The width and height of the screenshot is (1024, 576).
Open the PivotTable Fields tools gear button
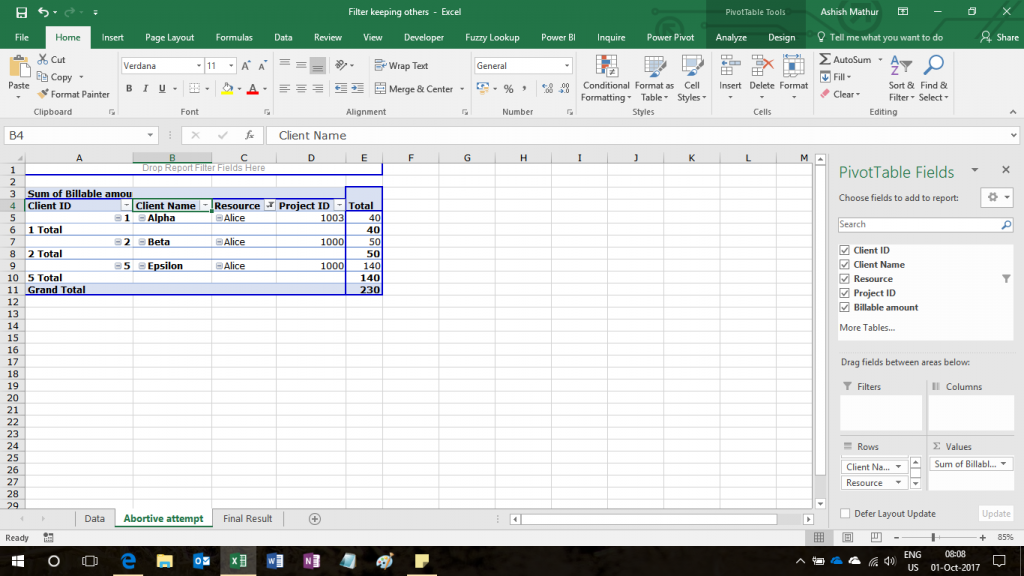point(997,197)
